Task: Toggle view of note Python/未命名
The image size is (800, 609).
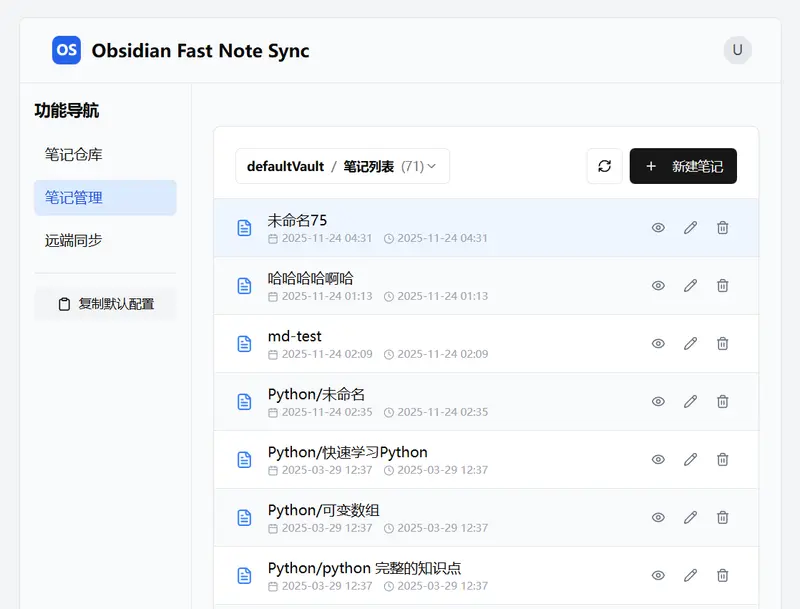Action: 658,401
